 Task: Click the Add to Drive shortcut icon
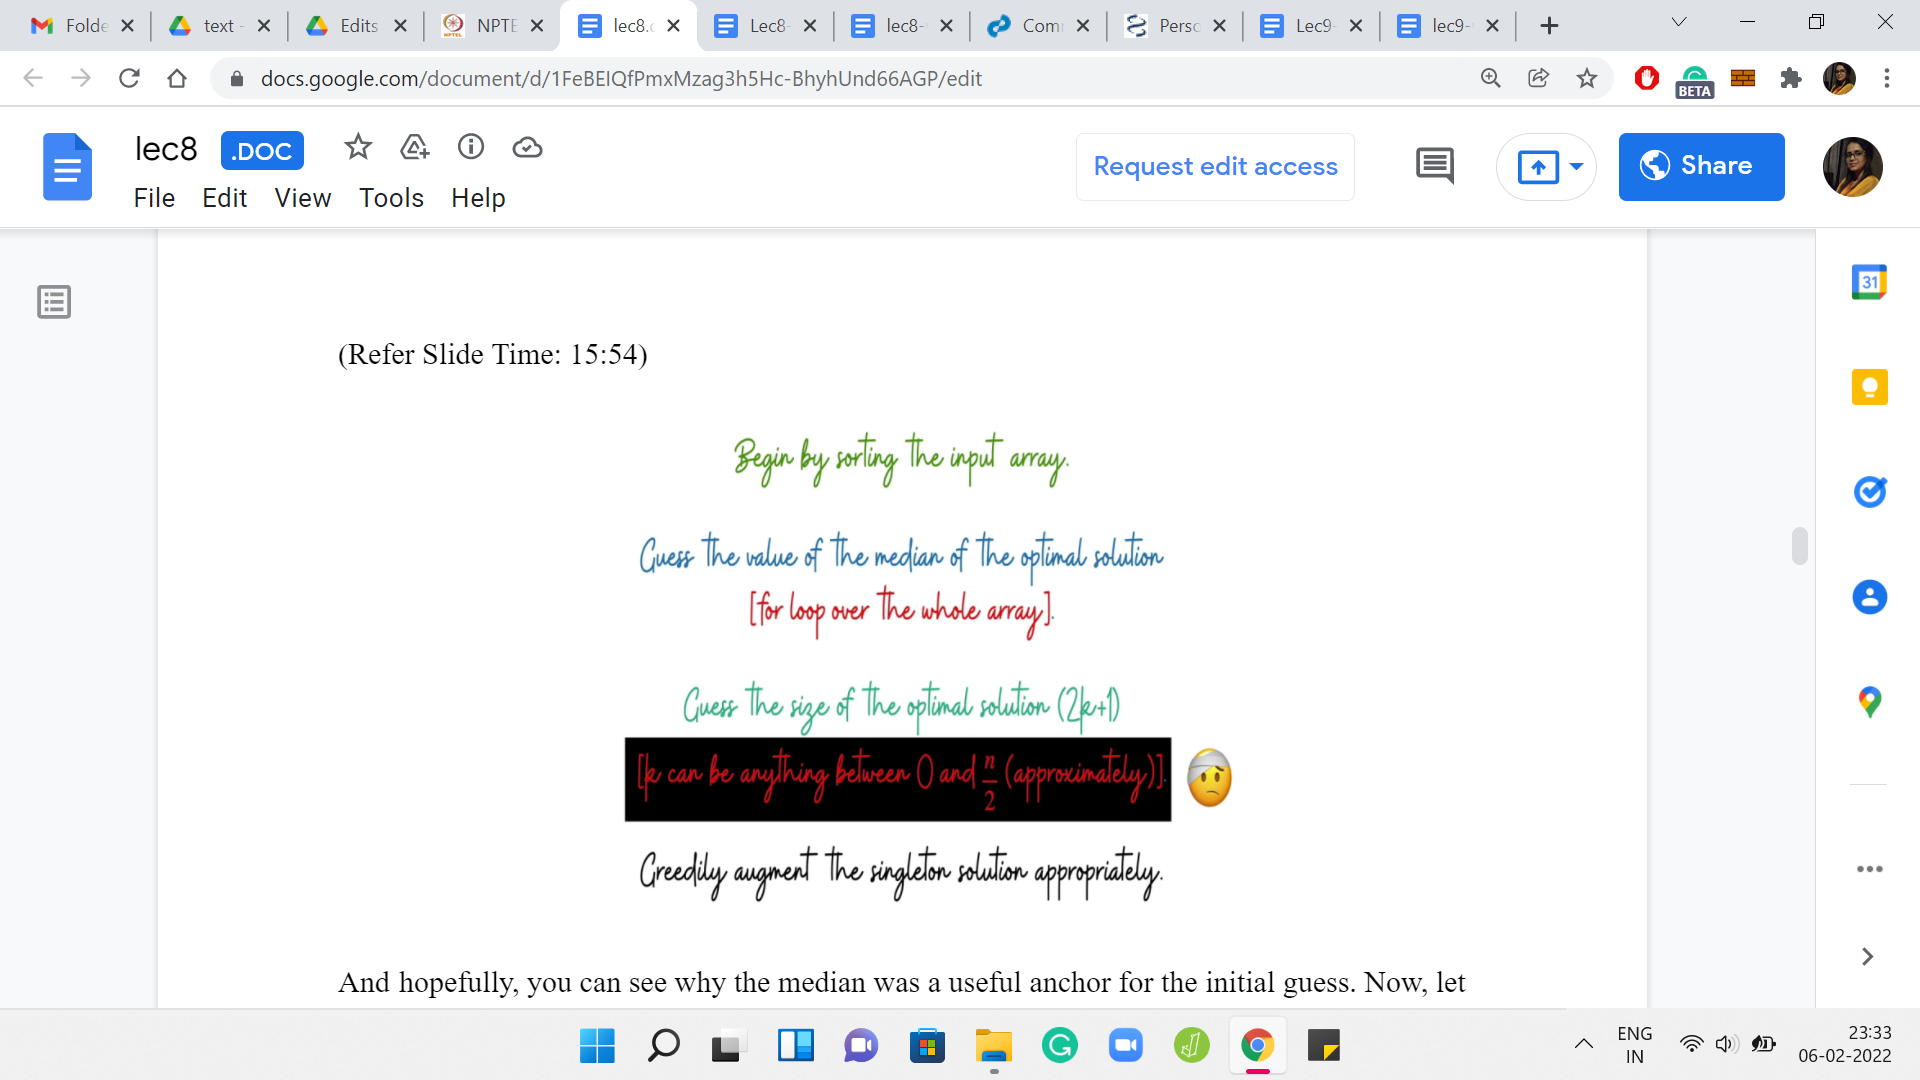pyautogui.click(x=414, y=148)
